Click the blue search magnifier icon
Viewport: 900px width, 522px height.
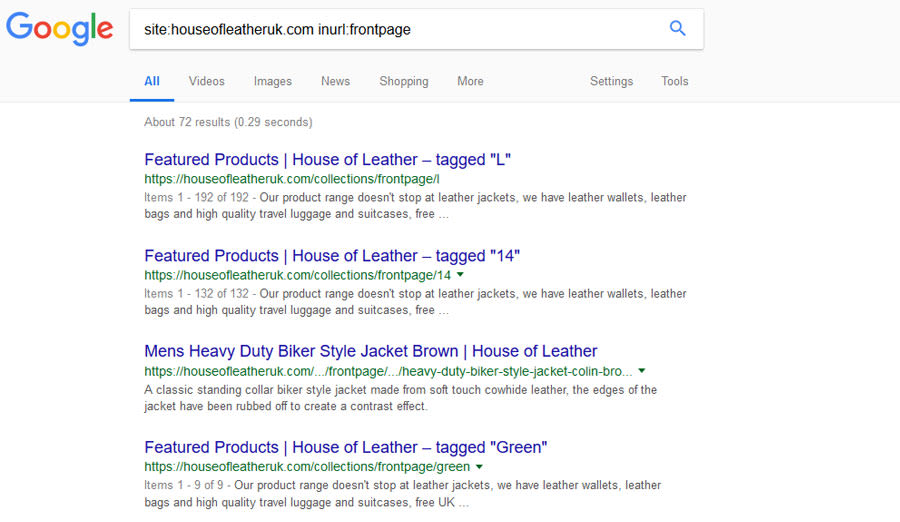coord(677,29)
